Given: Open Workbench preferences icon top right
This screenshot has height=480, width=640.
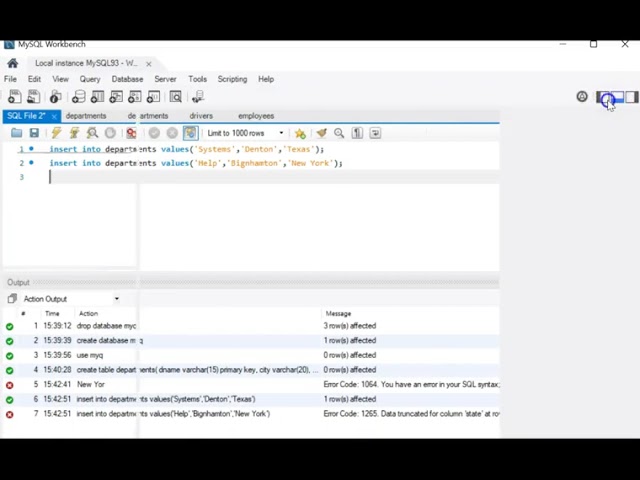Looking at the screenshot, I should click(582, 97).
